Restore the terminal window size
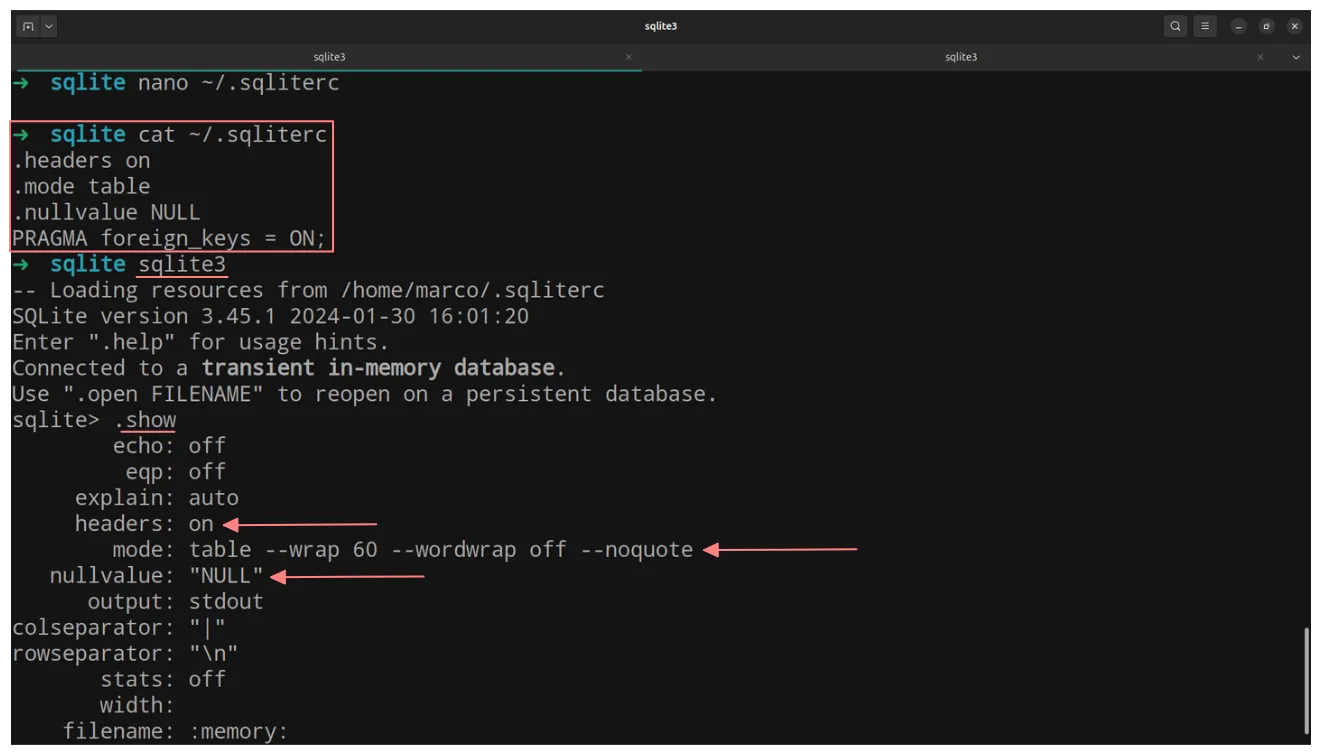 pos(1267,26)
